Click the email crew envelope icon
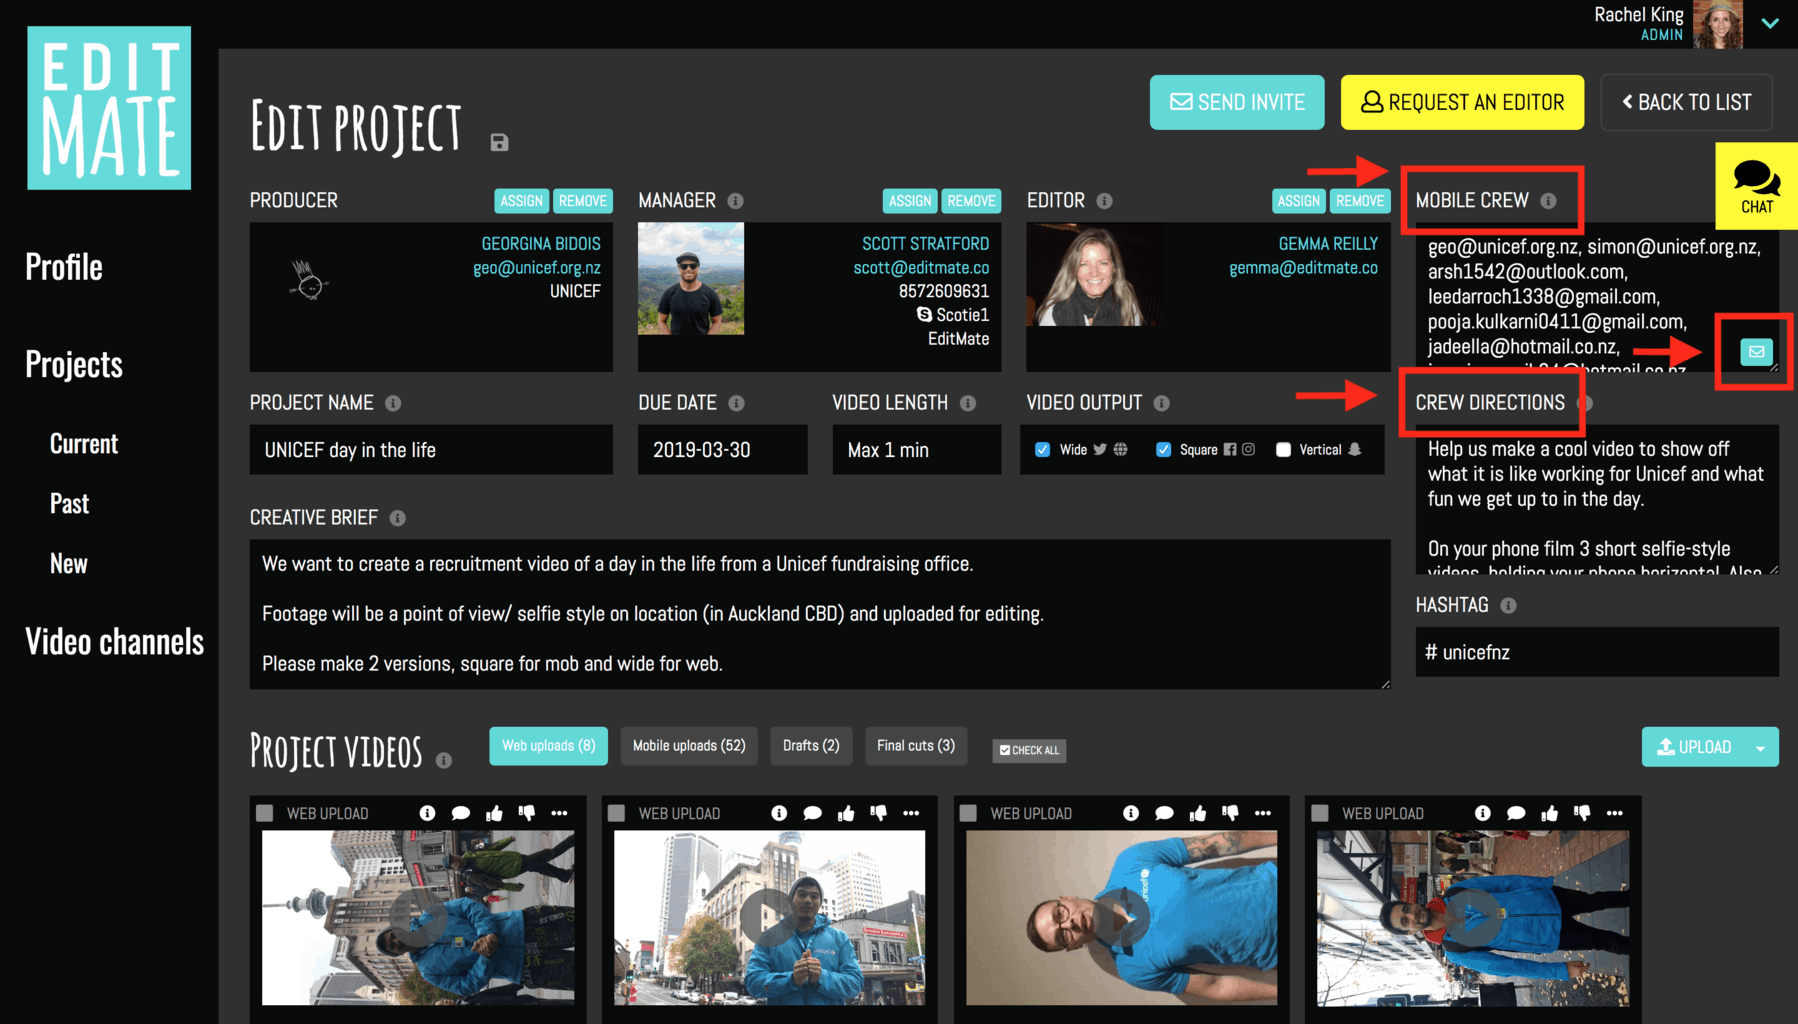 click(x=1756, y=352)
